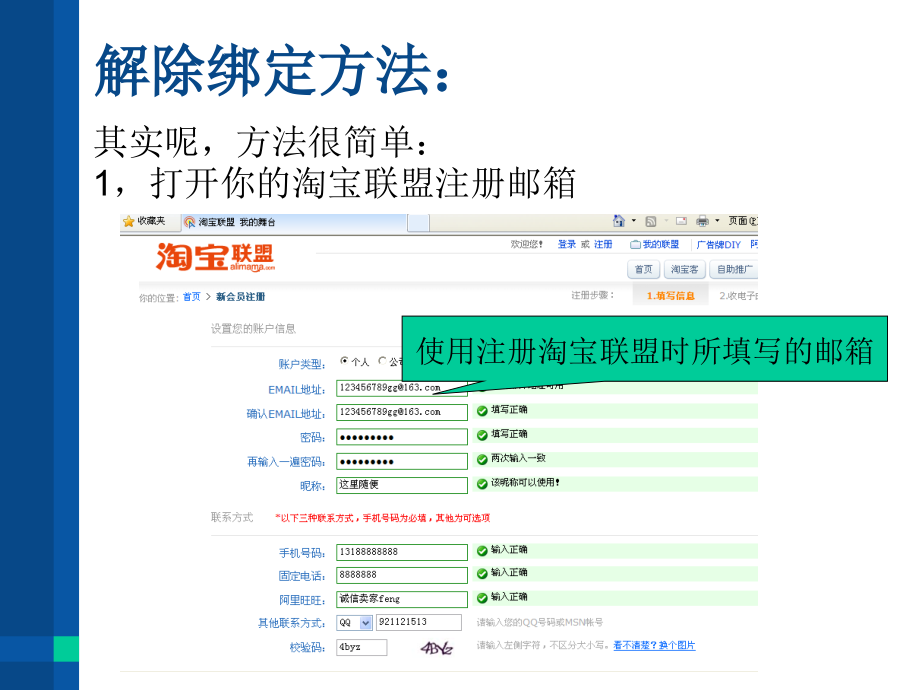Select step 1.填写信息 tab
This screenshot has height=690, width=920.
670,296
